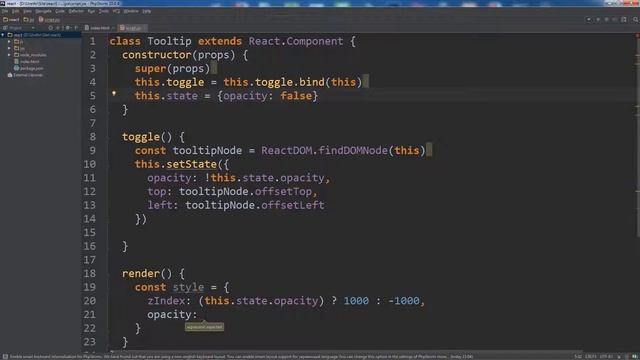The width and height of the screenshot is (640, 360).
Task: Open the Window menu
Action: coord(131,11)
